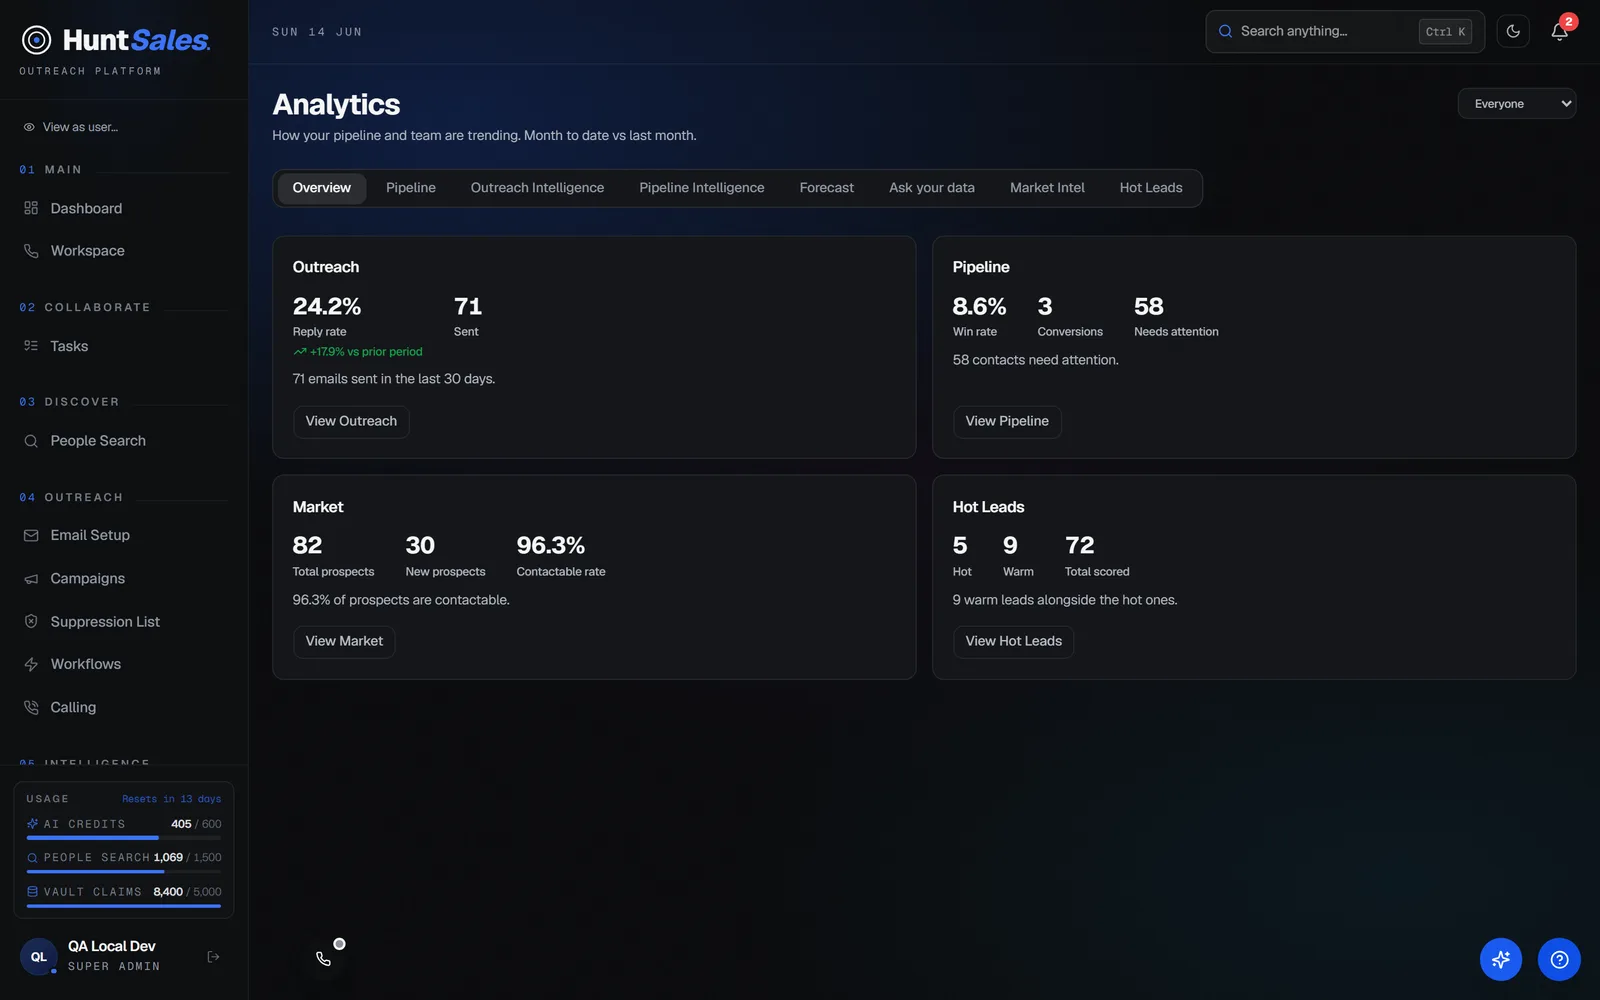Click the +17.9% vs prior period text
Viewport: 1600px width, 1000px height.
(366, 352)
